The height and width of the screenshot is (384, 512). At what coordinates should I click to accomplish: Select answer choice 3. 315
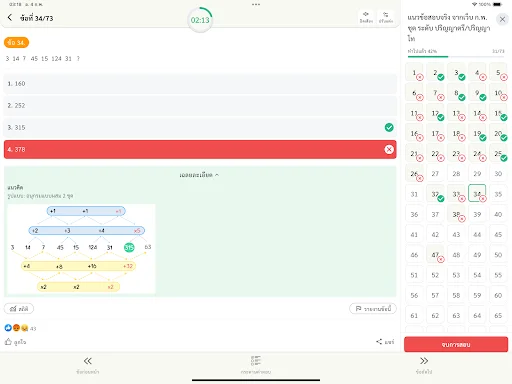pos(200,128)
